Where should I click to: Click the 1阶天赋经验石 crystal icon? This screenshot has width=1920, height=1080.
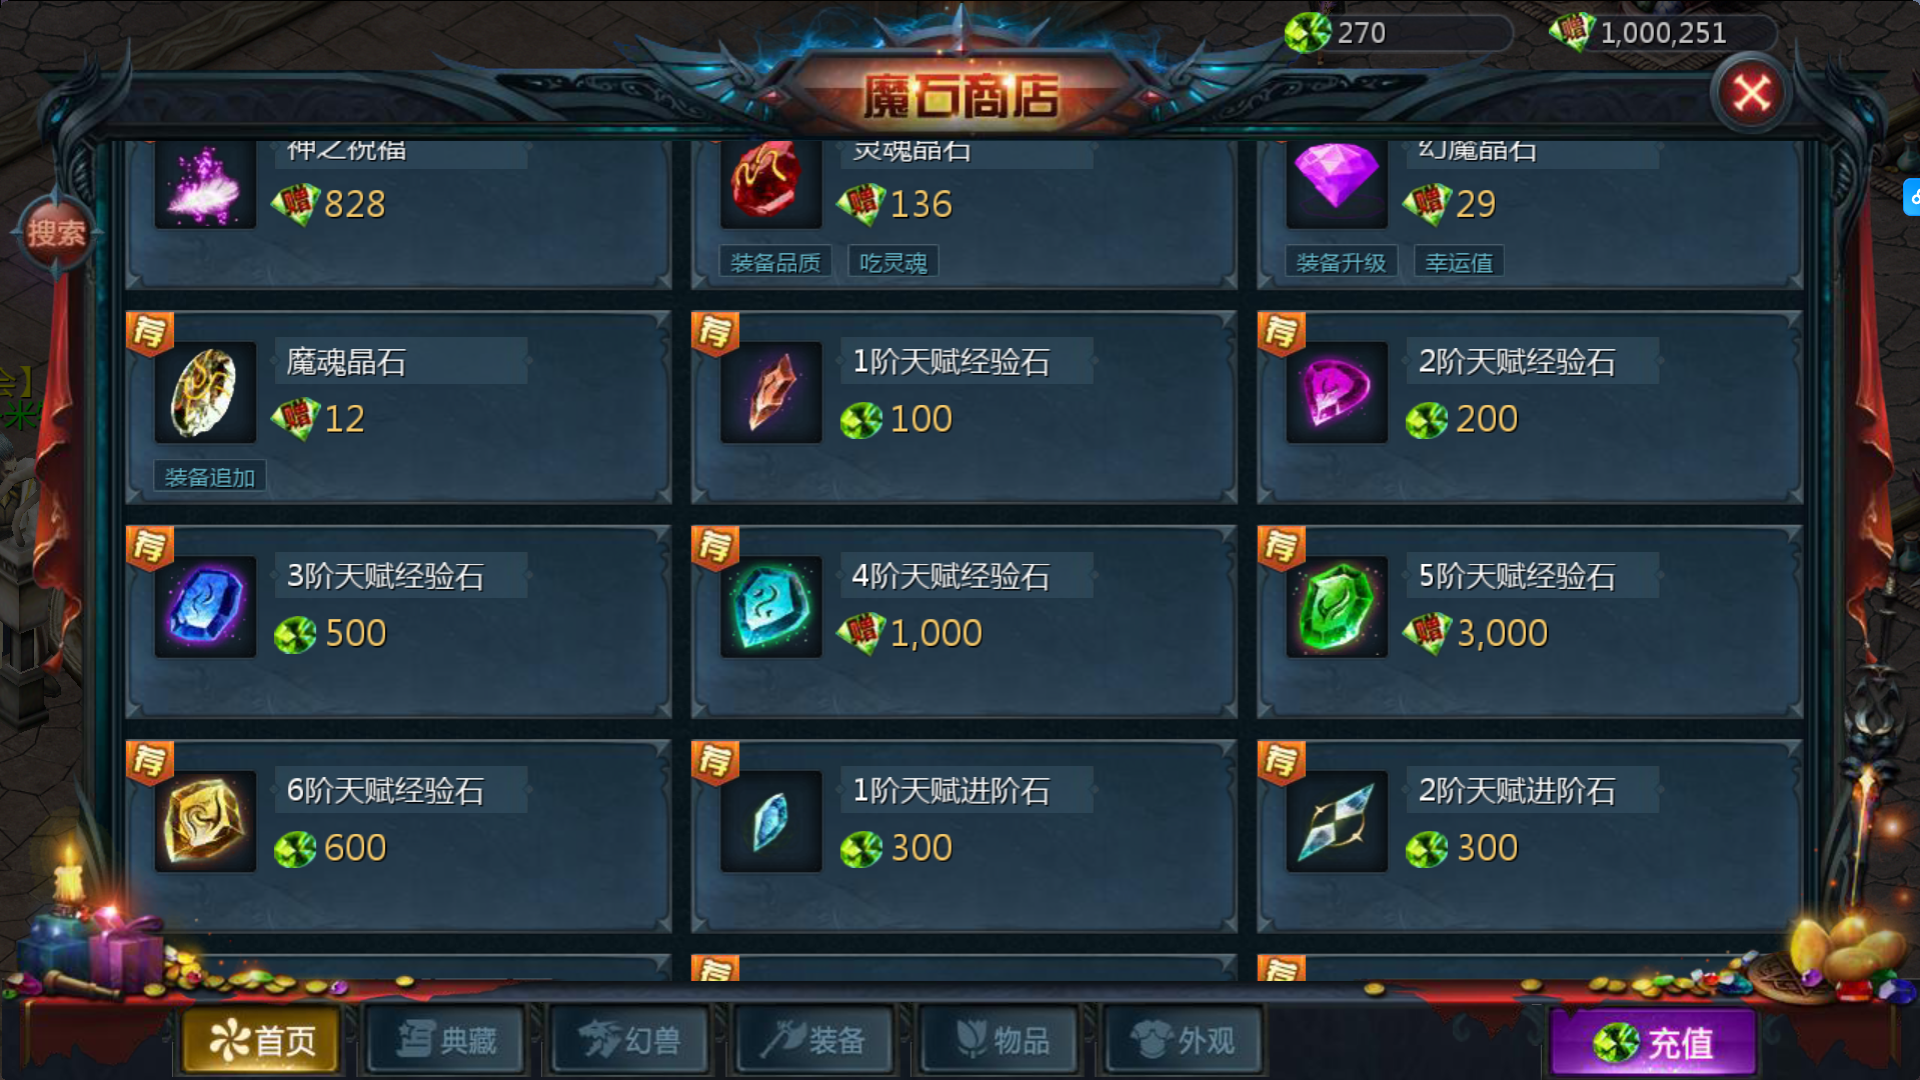click(771, 393)
